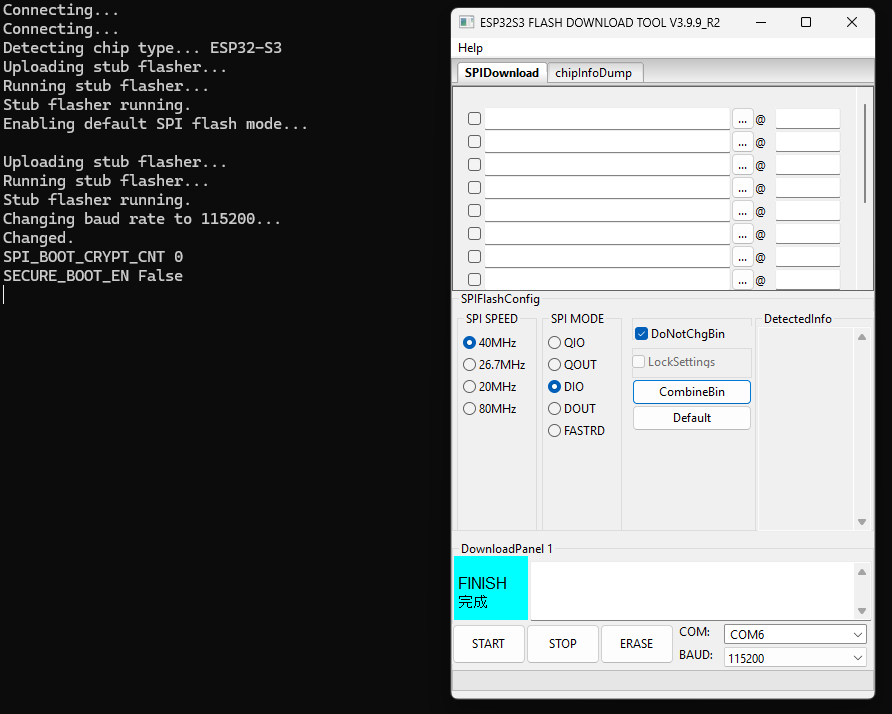The width and height of the screenshot is (892, 714).
Task: Click "SPI_BOOT_CRYPT_CNT 0" line in console
Action: click(93, 257)
